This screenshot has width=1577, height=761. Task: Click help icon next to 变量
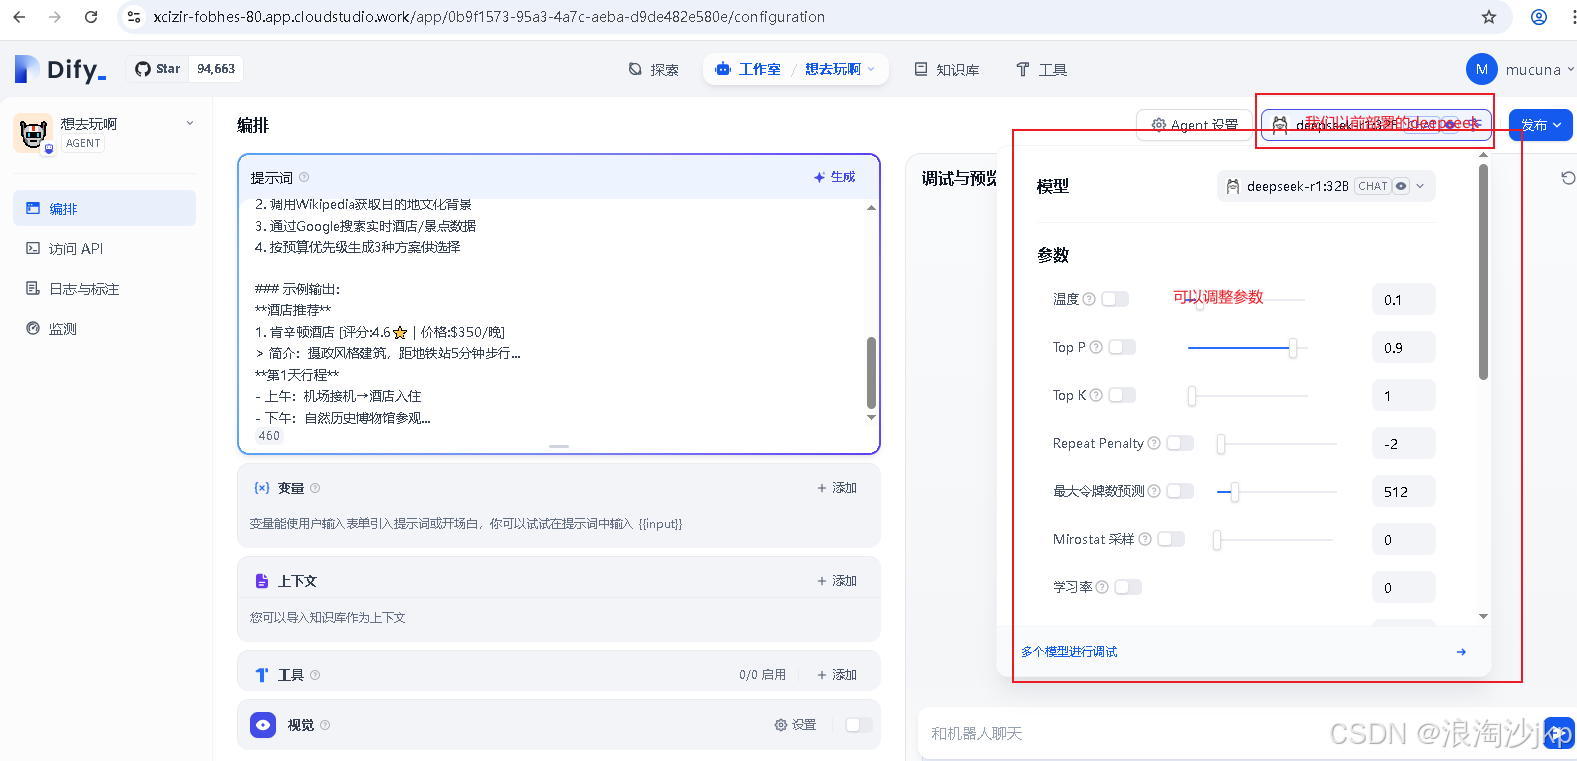click(315, 488)
